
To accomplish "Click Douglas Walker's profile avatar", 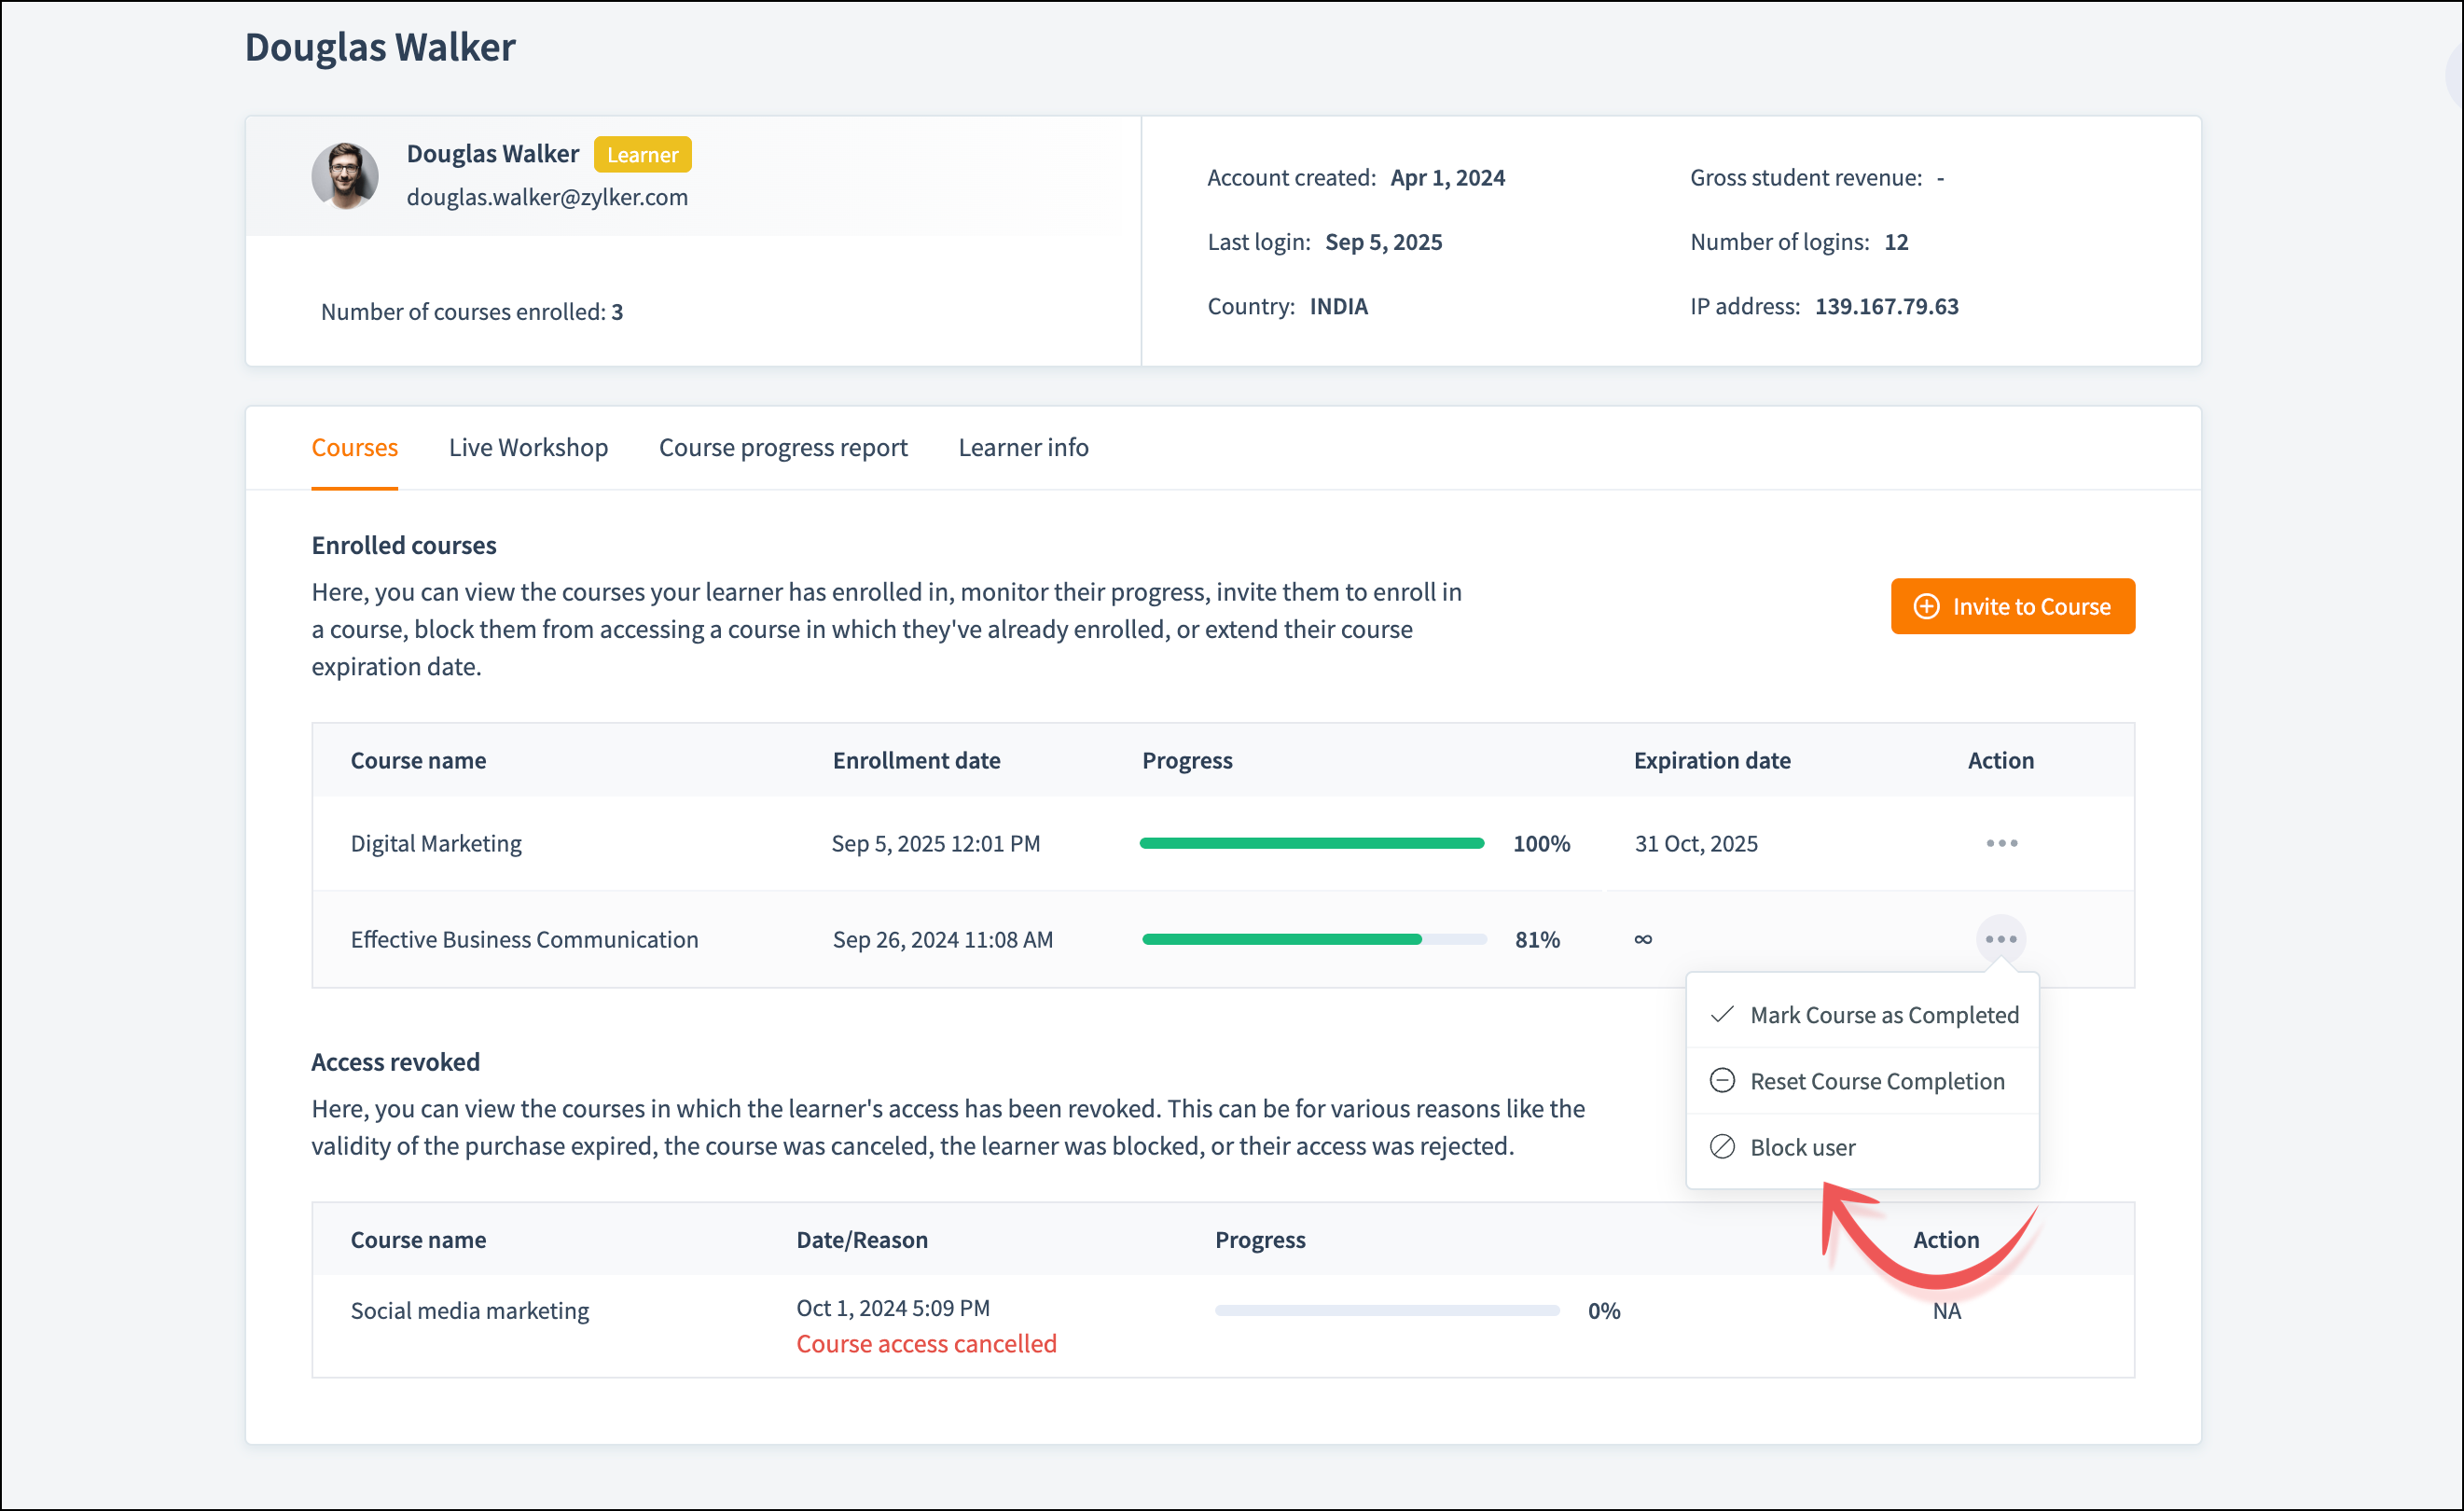I will point(345,176).
